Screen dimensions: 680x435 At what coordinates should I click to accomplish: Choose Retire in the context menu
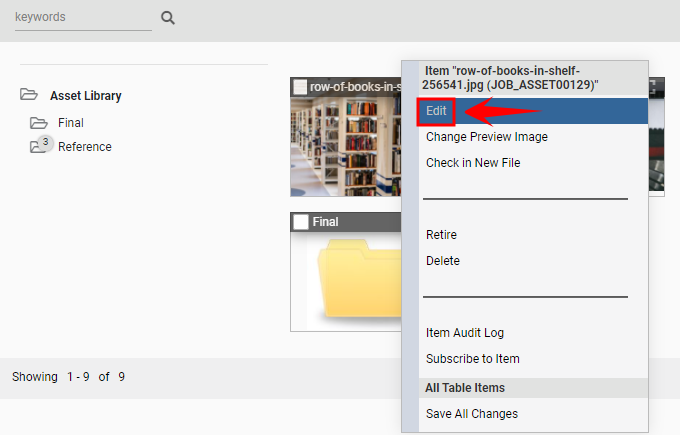[x=533, y=235]
